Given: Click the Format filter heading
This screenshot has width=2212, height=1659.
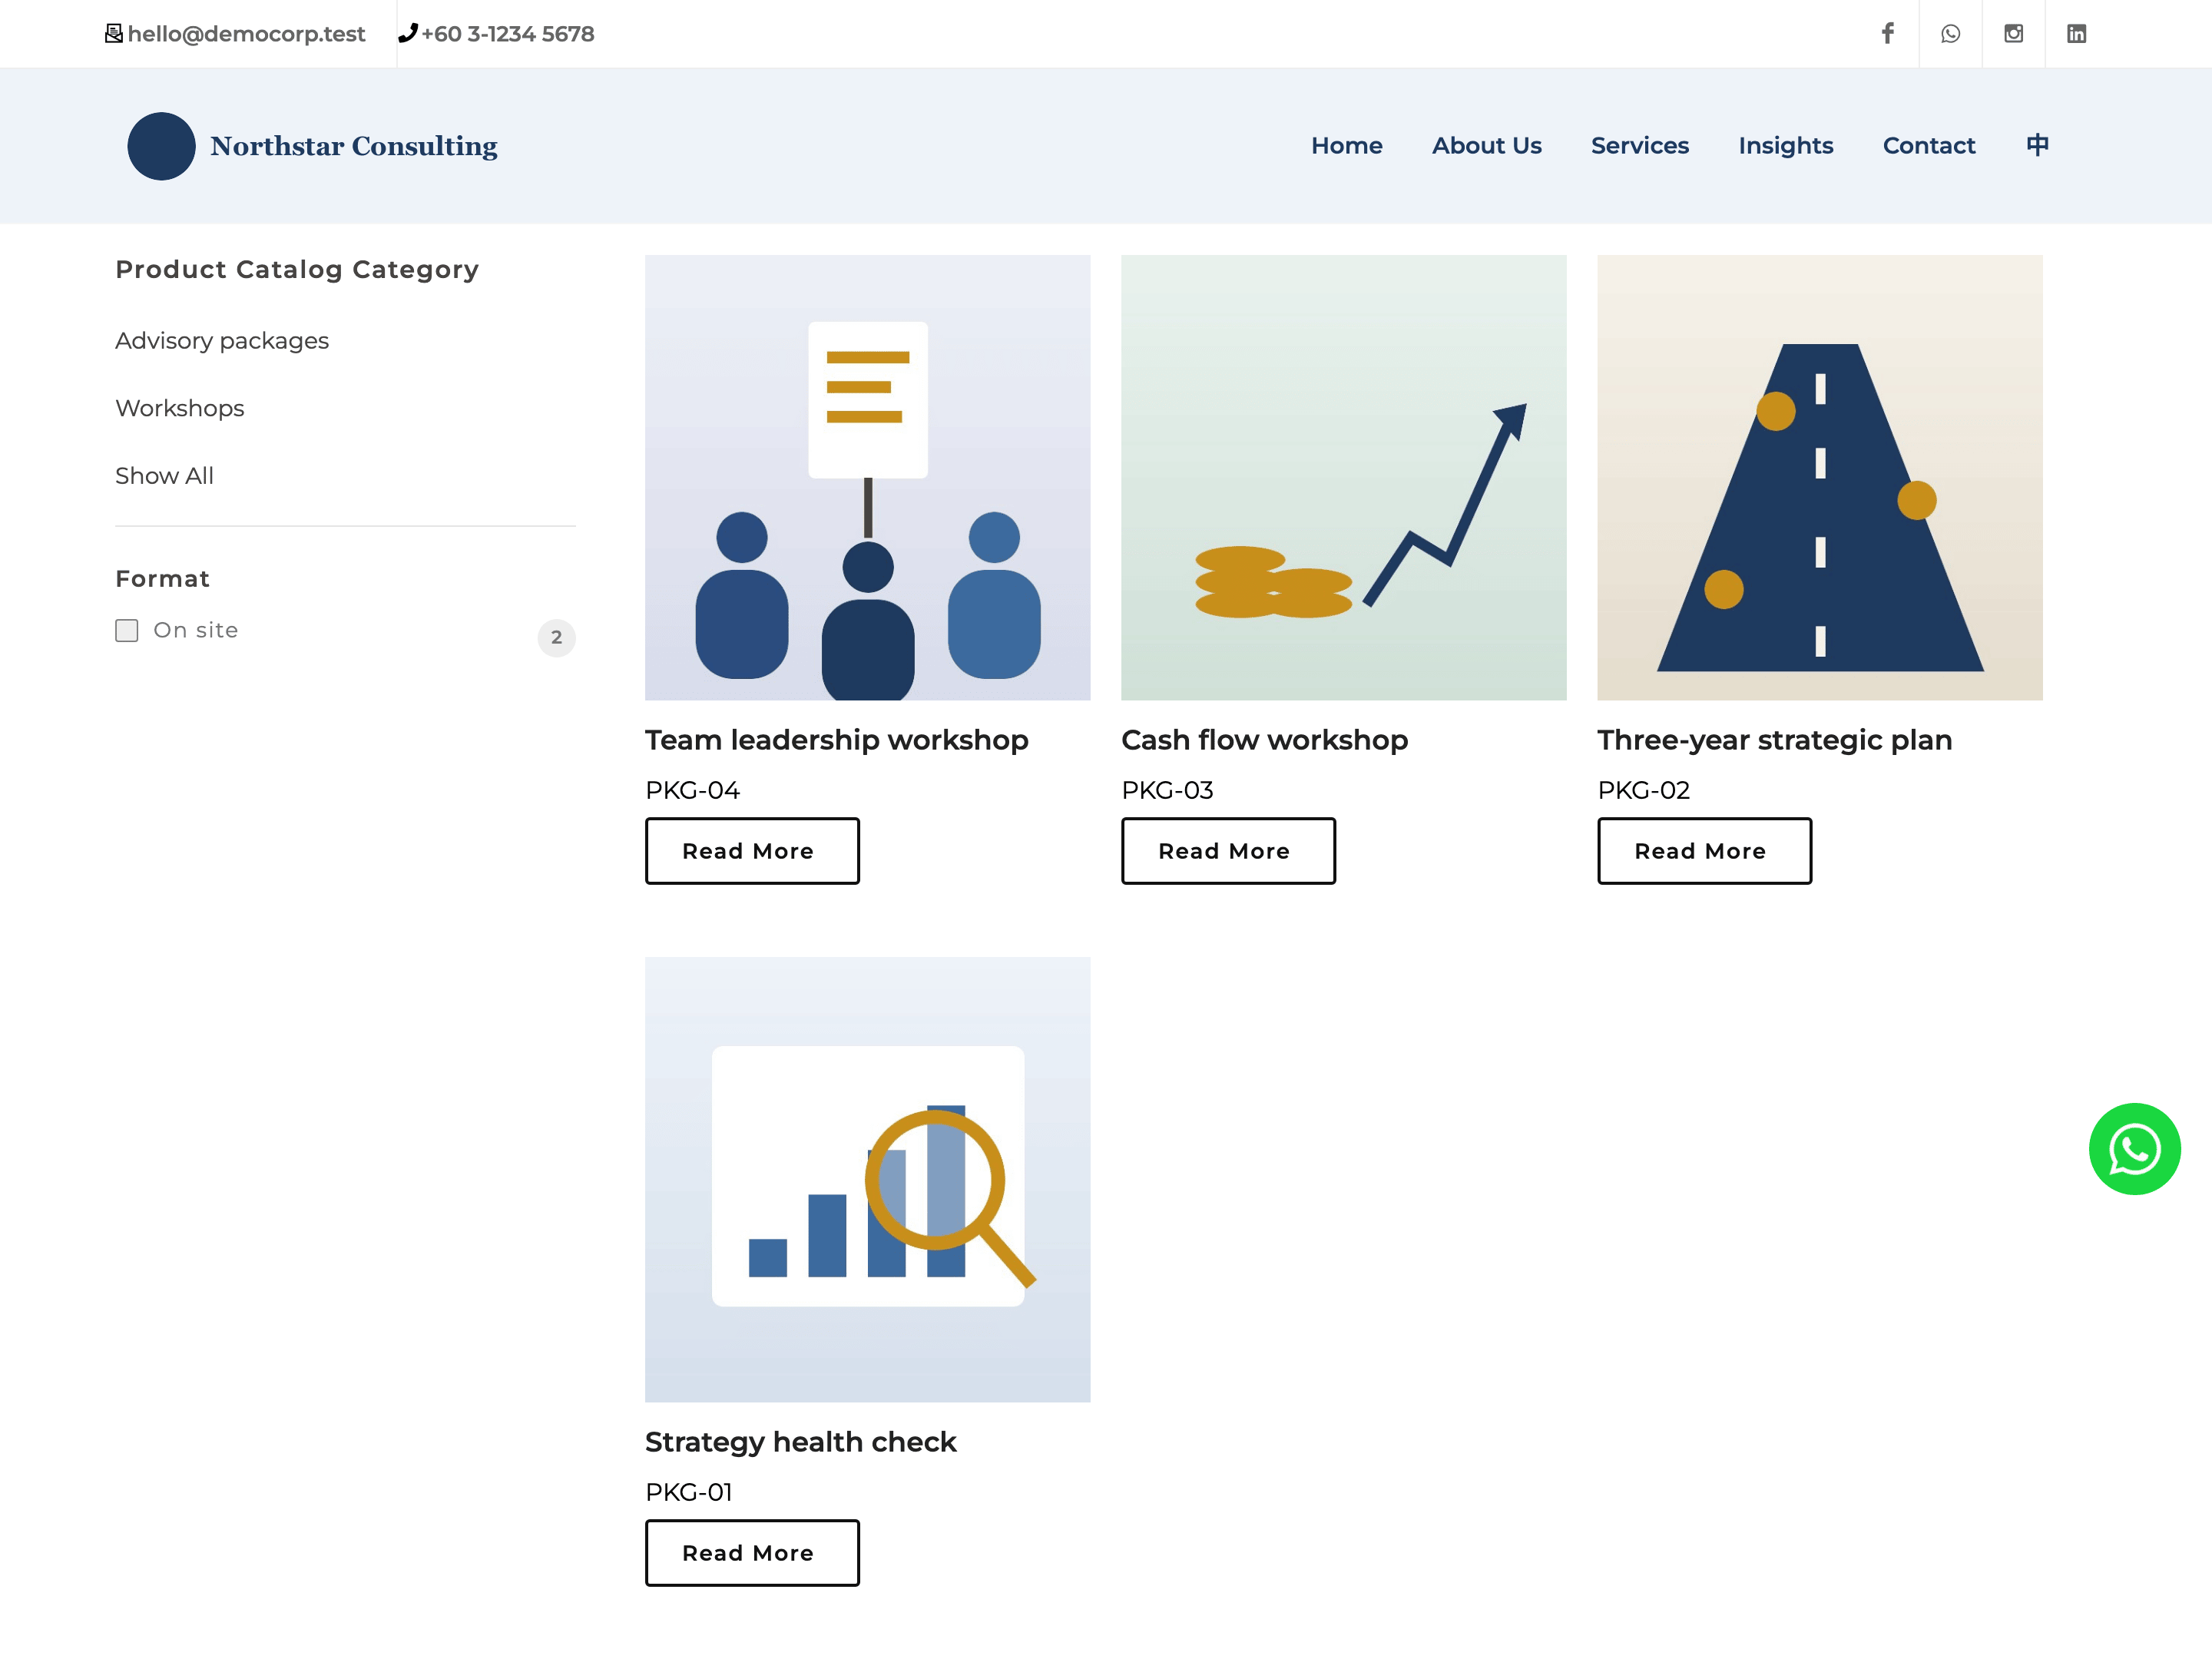Looking at the screenshot, I should coord(162,579).
